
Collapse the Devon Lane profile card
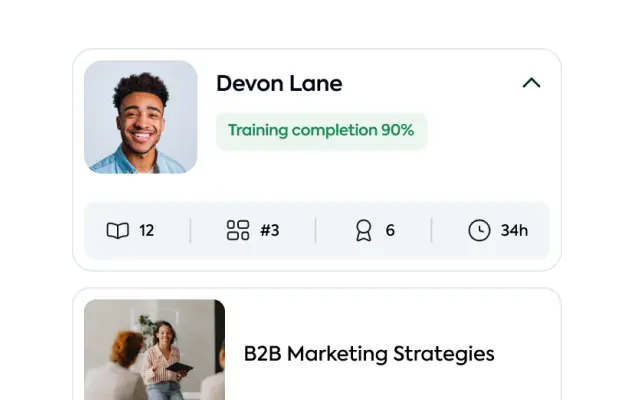[x=531, y=83]
